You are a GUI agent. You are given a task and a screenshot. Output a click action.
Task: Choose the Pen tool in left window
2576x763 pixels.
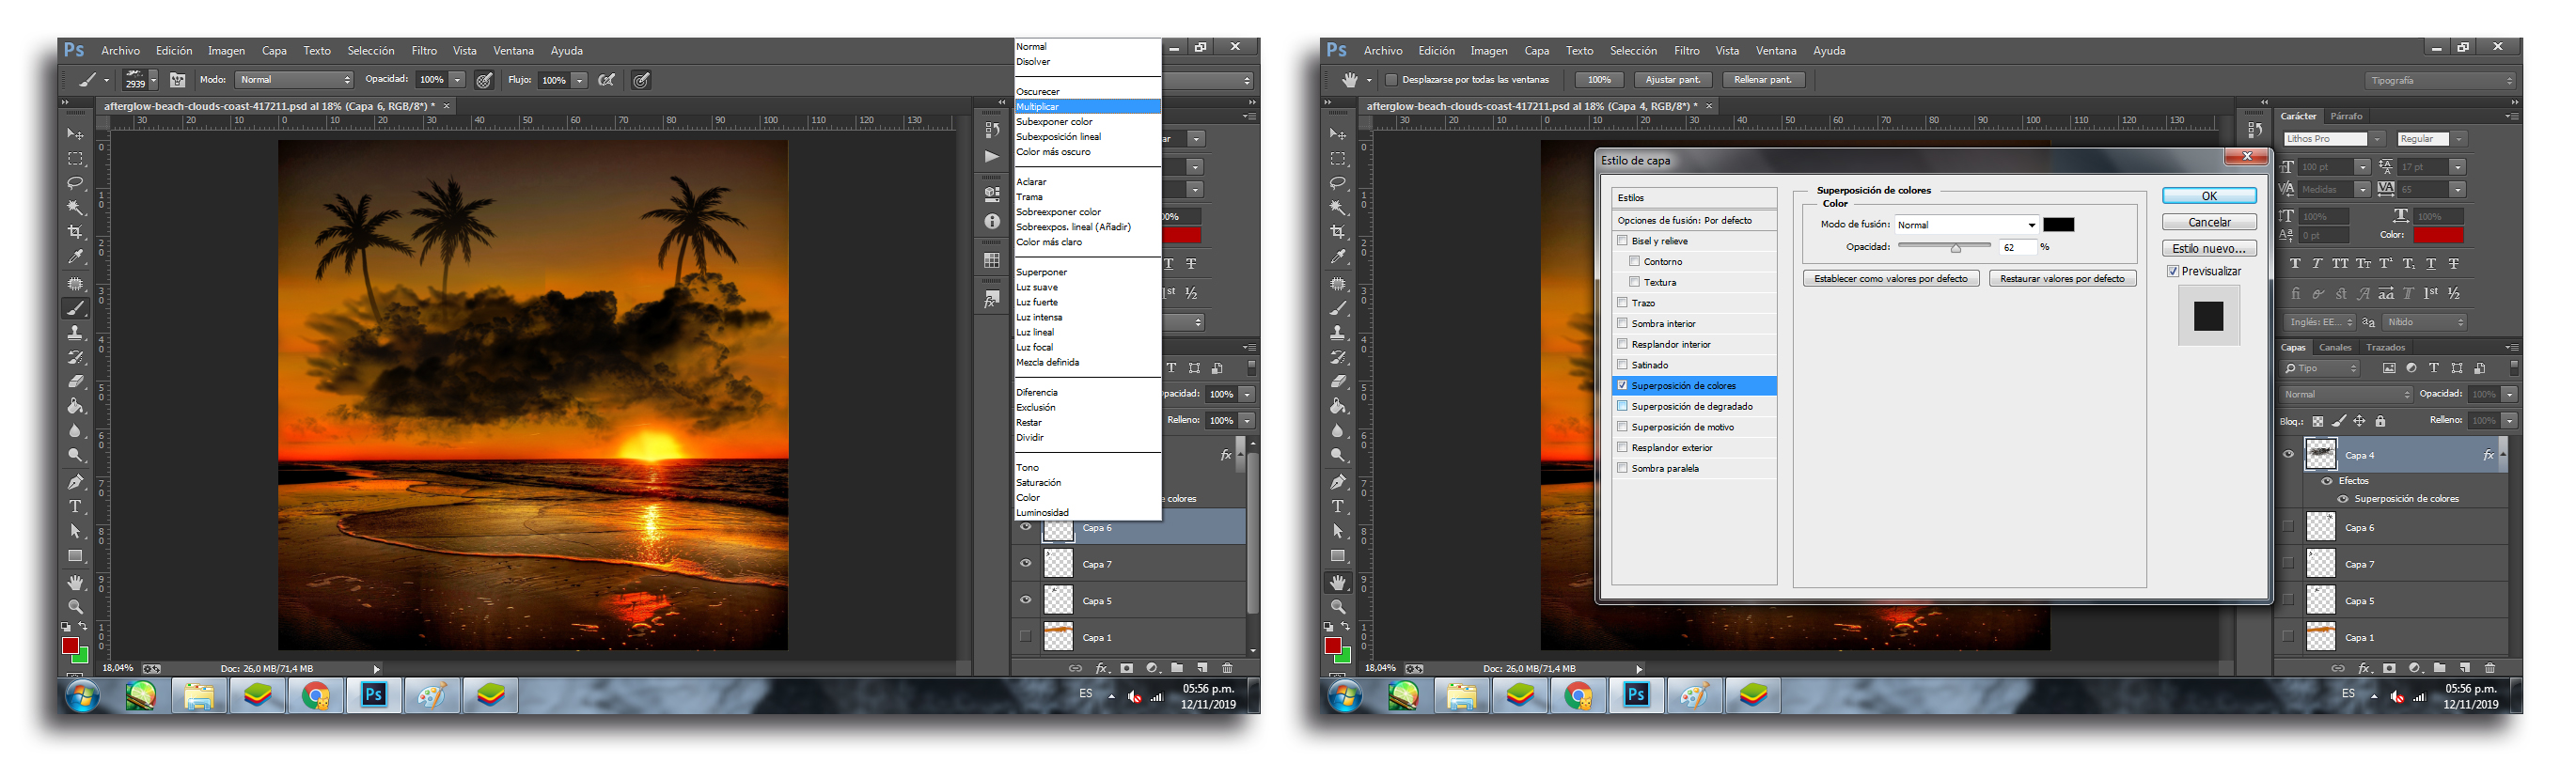pyautogui.click(x=75, y=482)
